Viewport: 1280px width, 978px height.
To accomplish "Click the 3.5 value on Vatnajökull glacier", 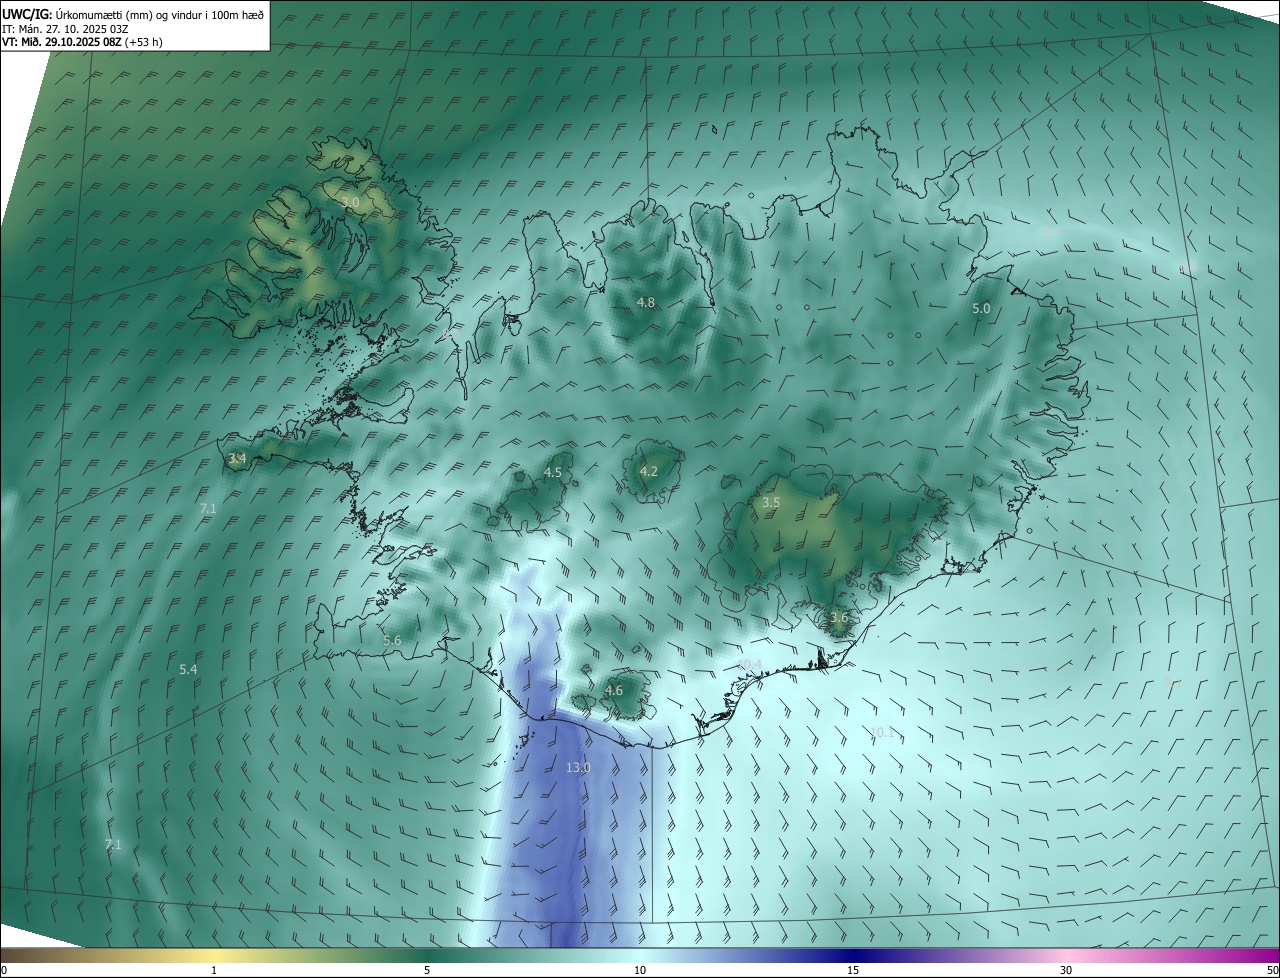I will (x=771, y=502).
